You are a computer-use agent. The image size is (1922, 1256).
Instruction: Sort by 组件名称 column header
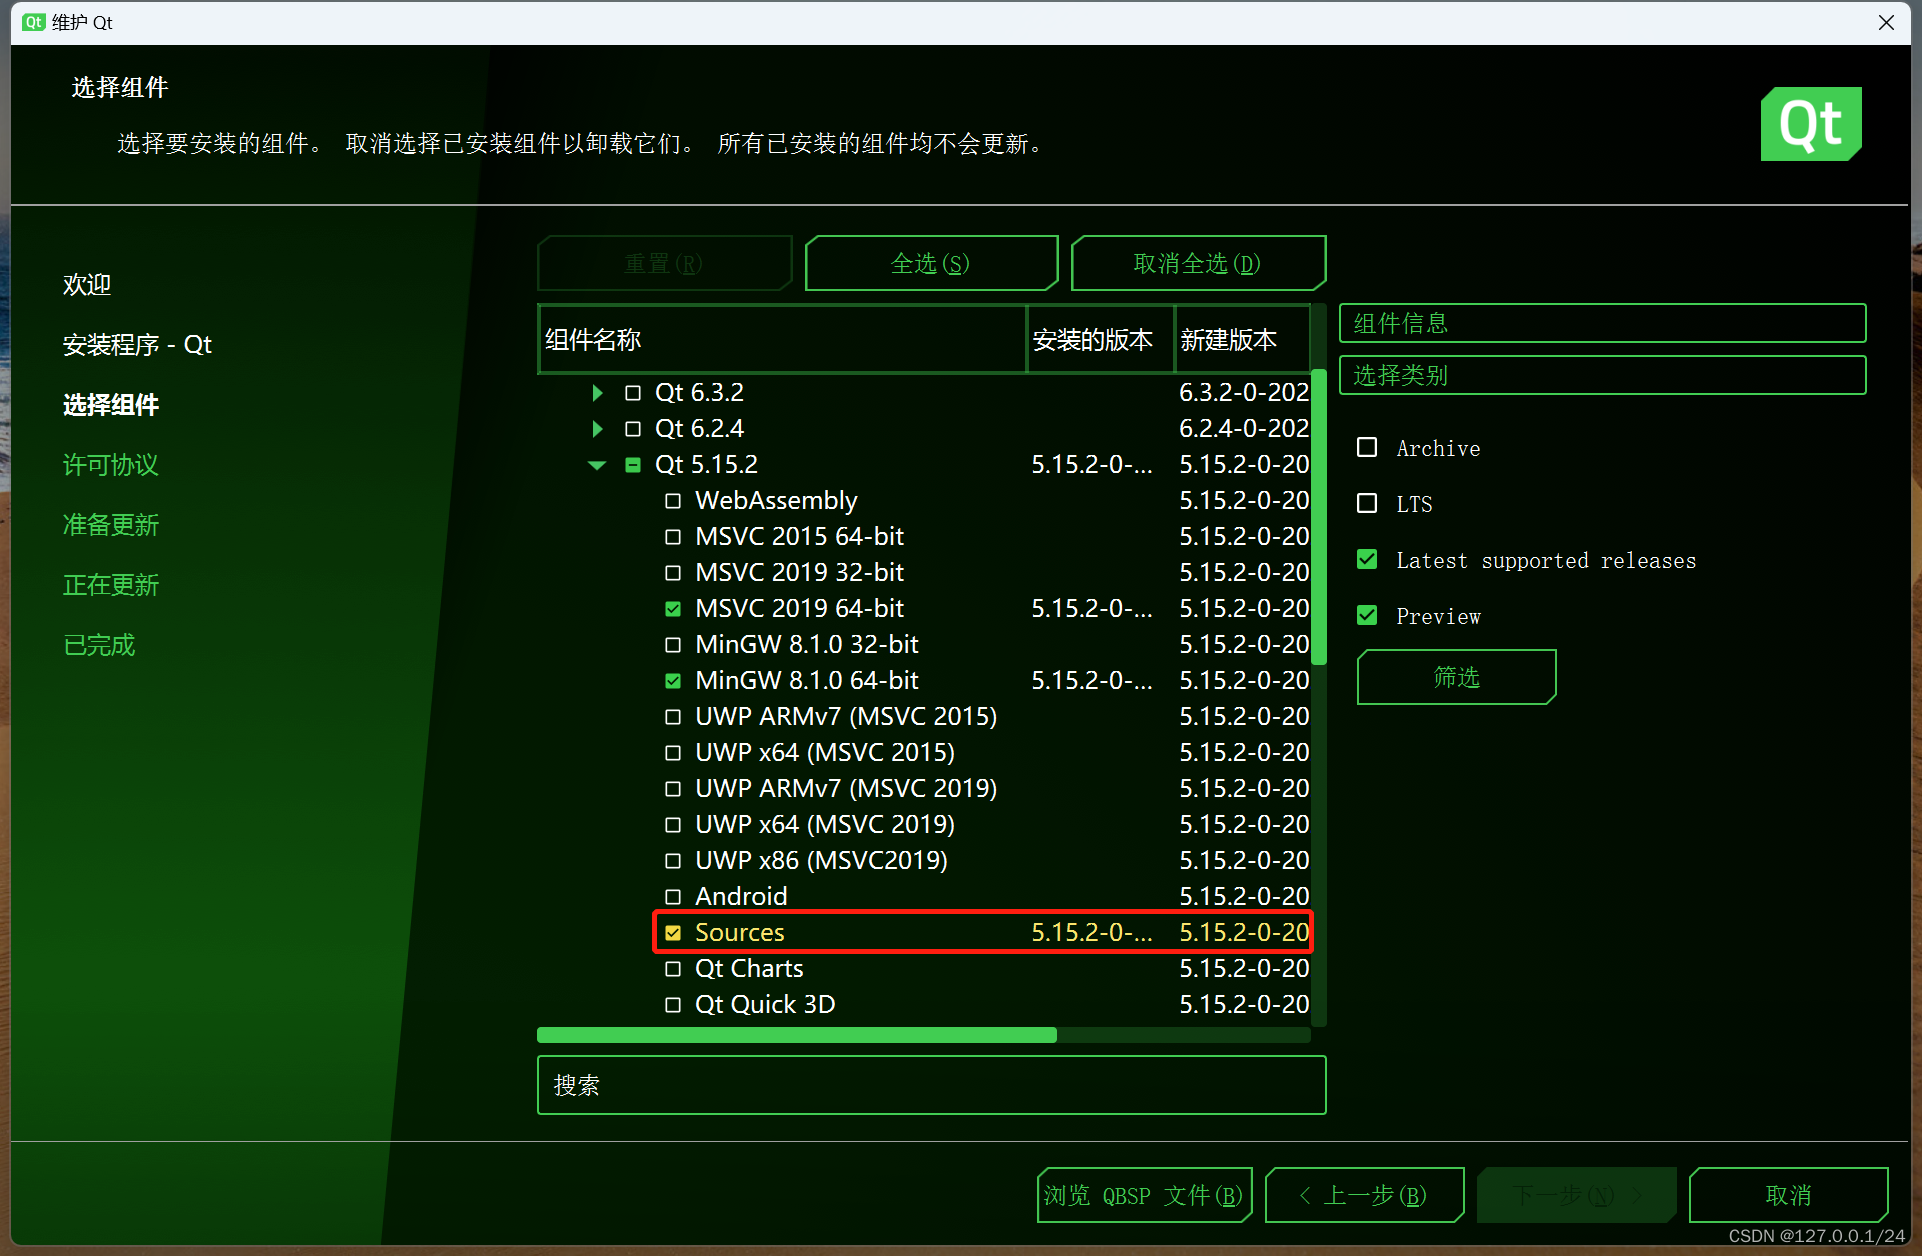[783, 340]
